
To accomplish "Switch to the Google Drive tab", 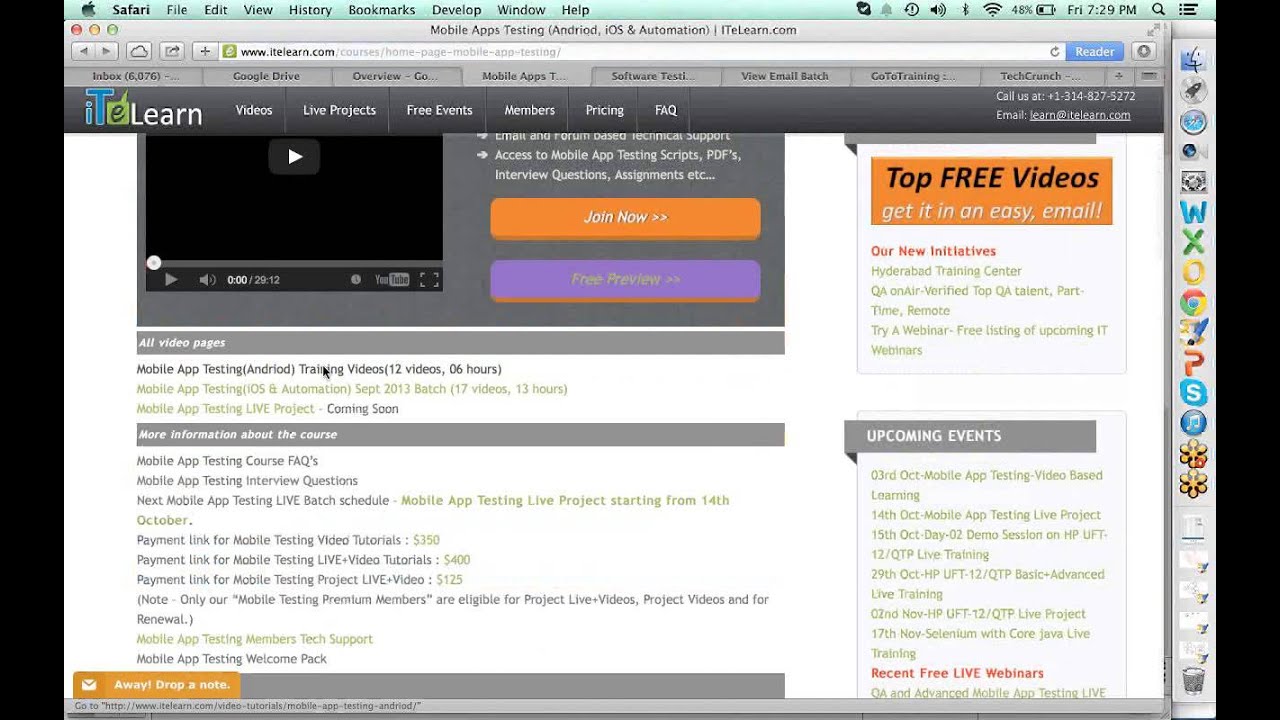I will point(266,76).
